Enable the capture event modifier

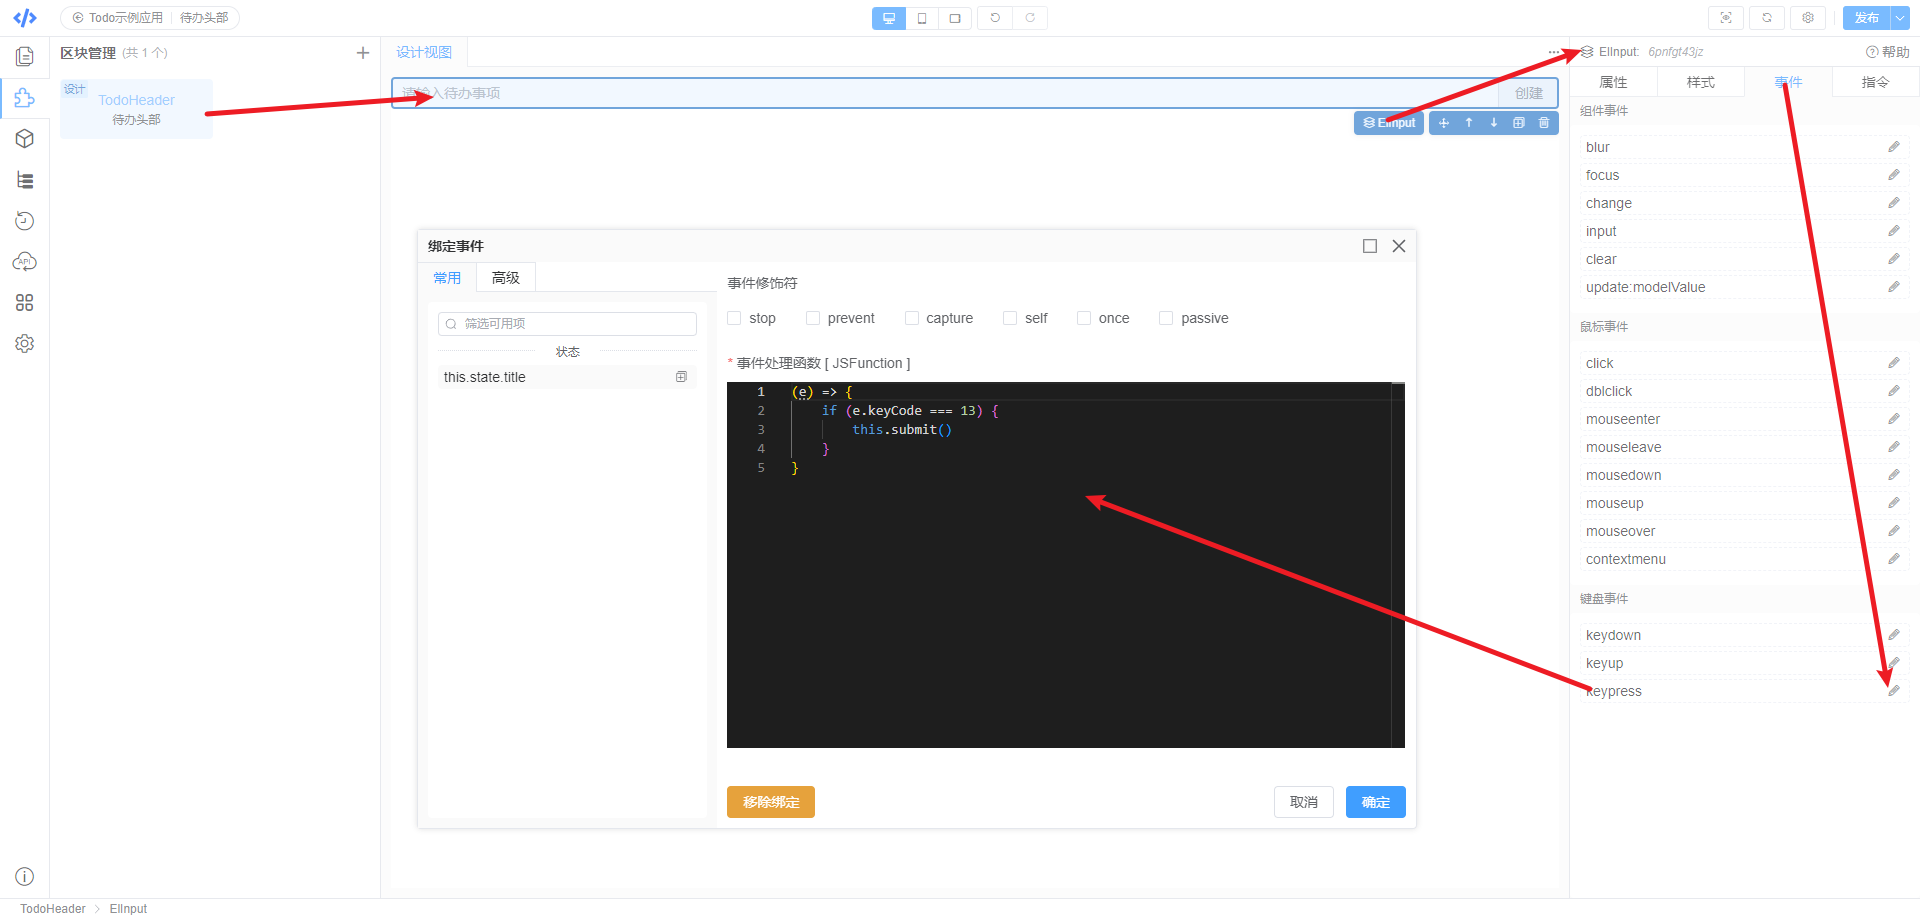tap(912, 318)
